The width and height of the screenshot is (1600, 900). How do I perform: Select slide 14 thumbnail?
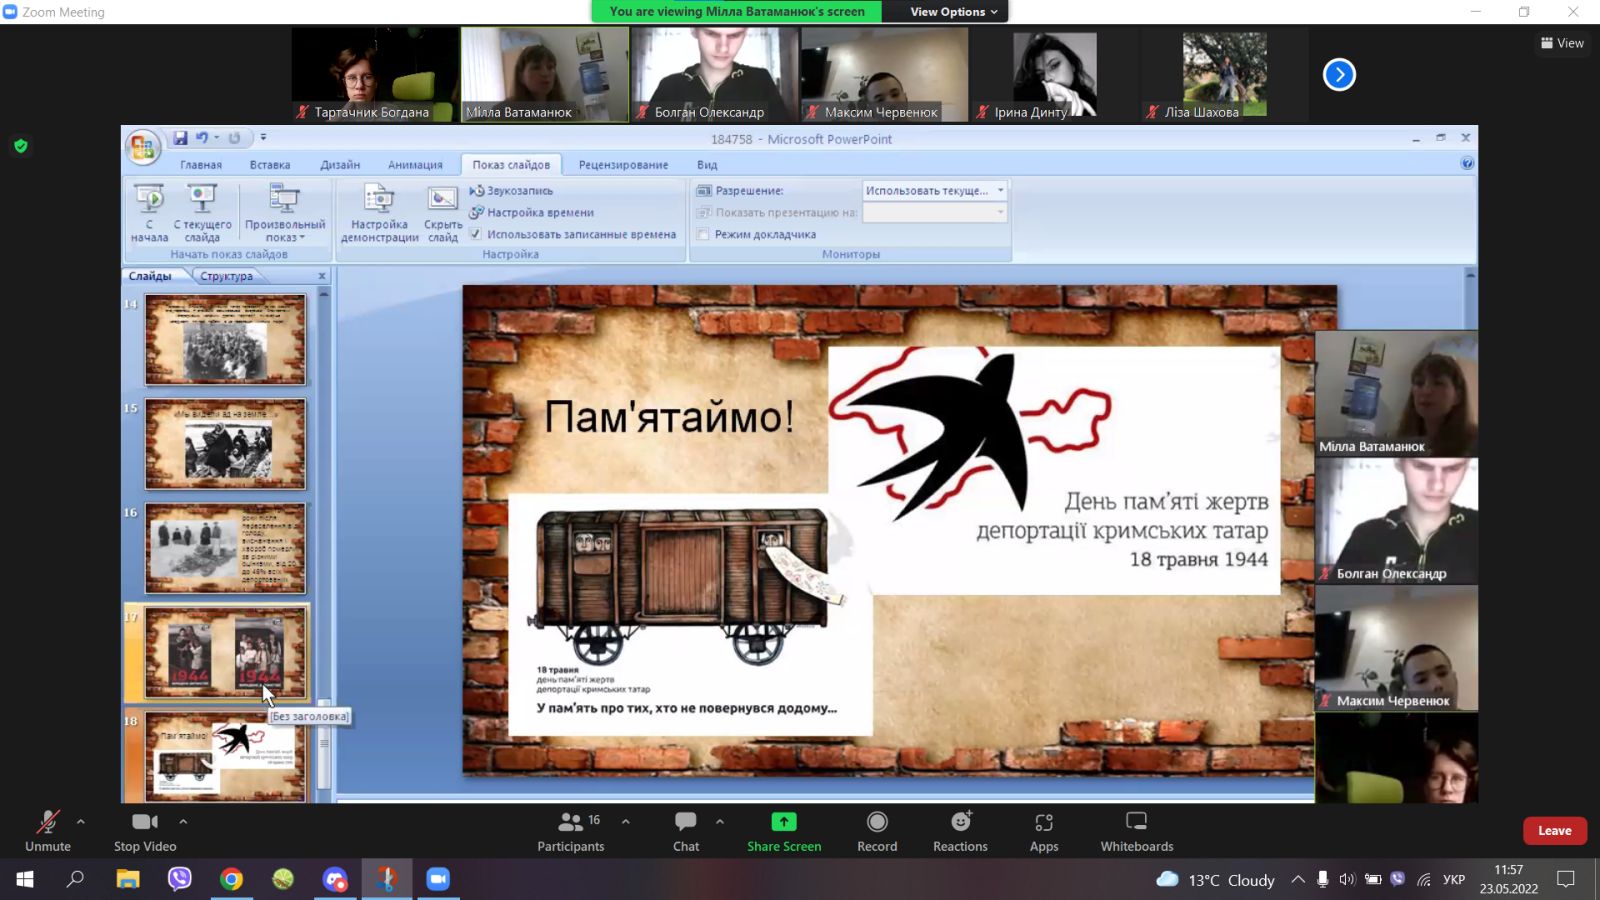coord(225,339)
